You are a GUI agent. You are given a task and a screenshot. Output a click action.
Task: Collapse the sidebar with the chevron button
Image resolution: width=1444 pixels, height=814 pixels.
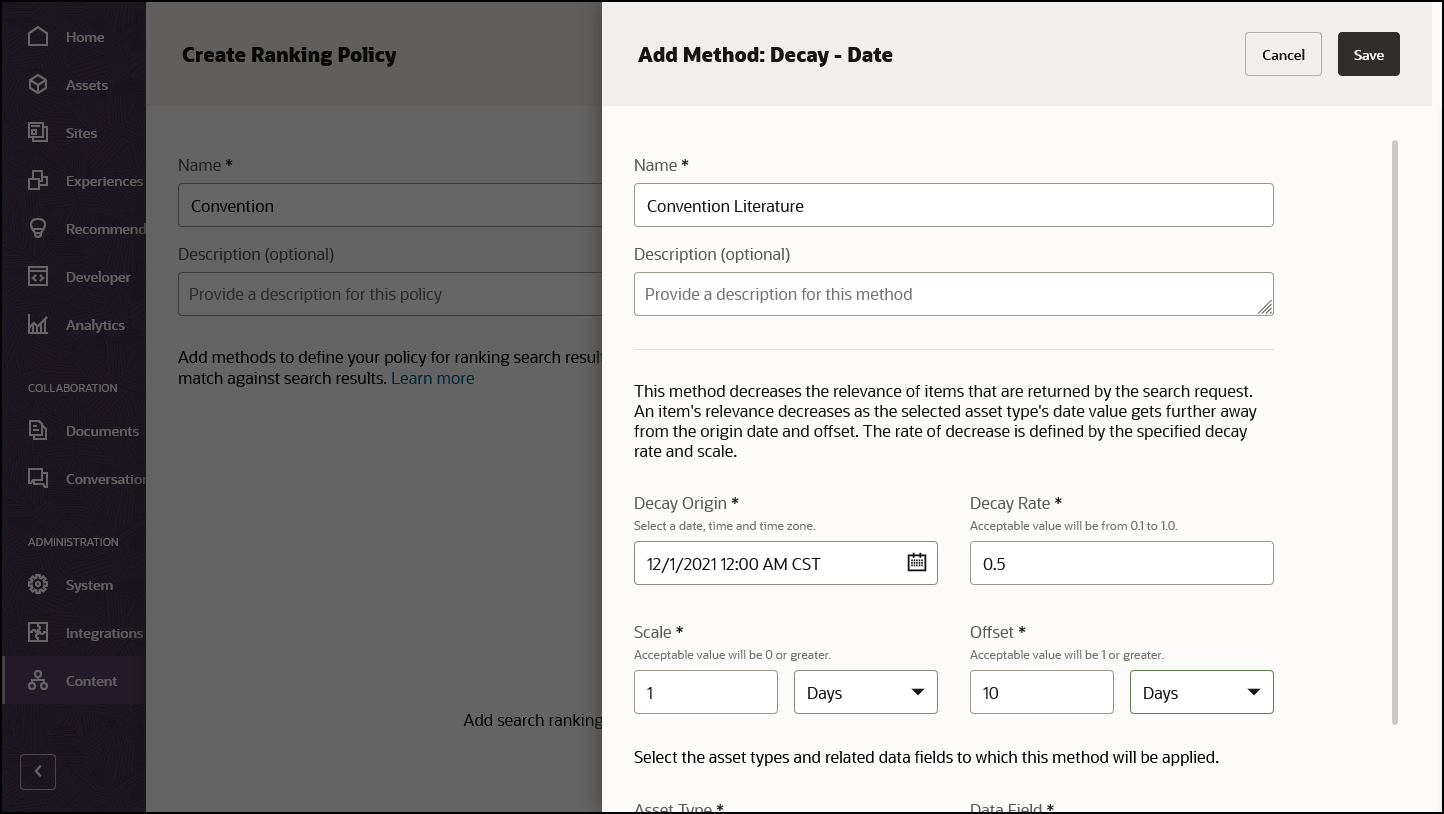coord(38,771)
